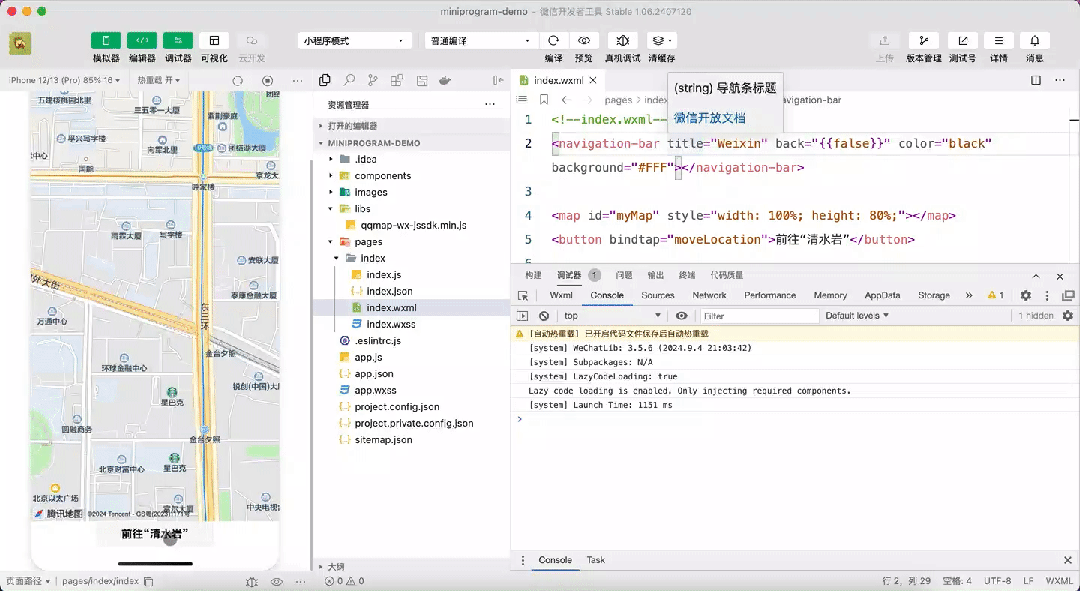
Task: Open the iPhone 12/13 device selector dropdown
Action: tap(65, 81)
